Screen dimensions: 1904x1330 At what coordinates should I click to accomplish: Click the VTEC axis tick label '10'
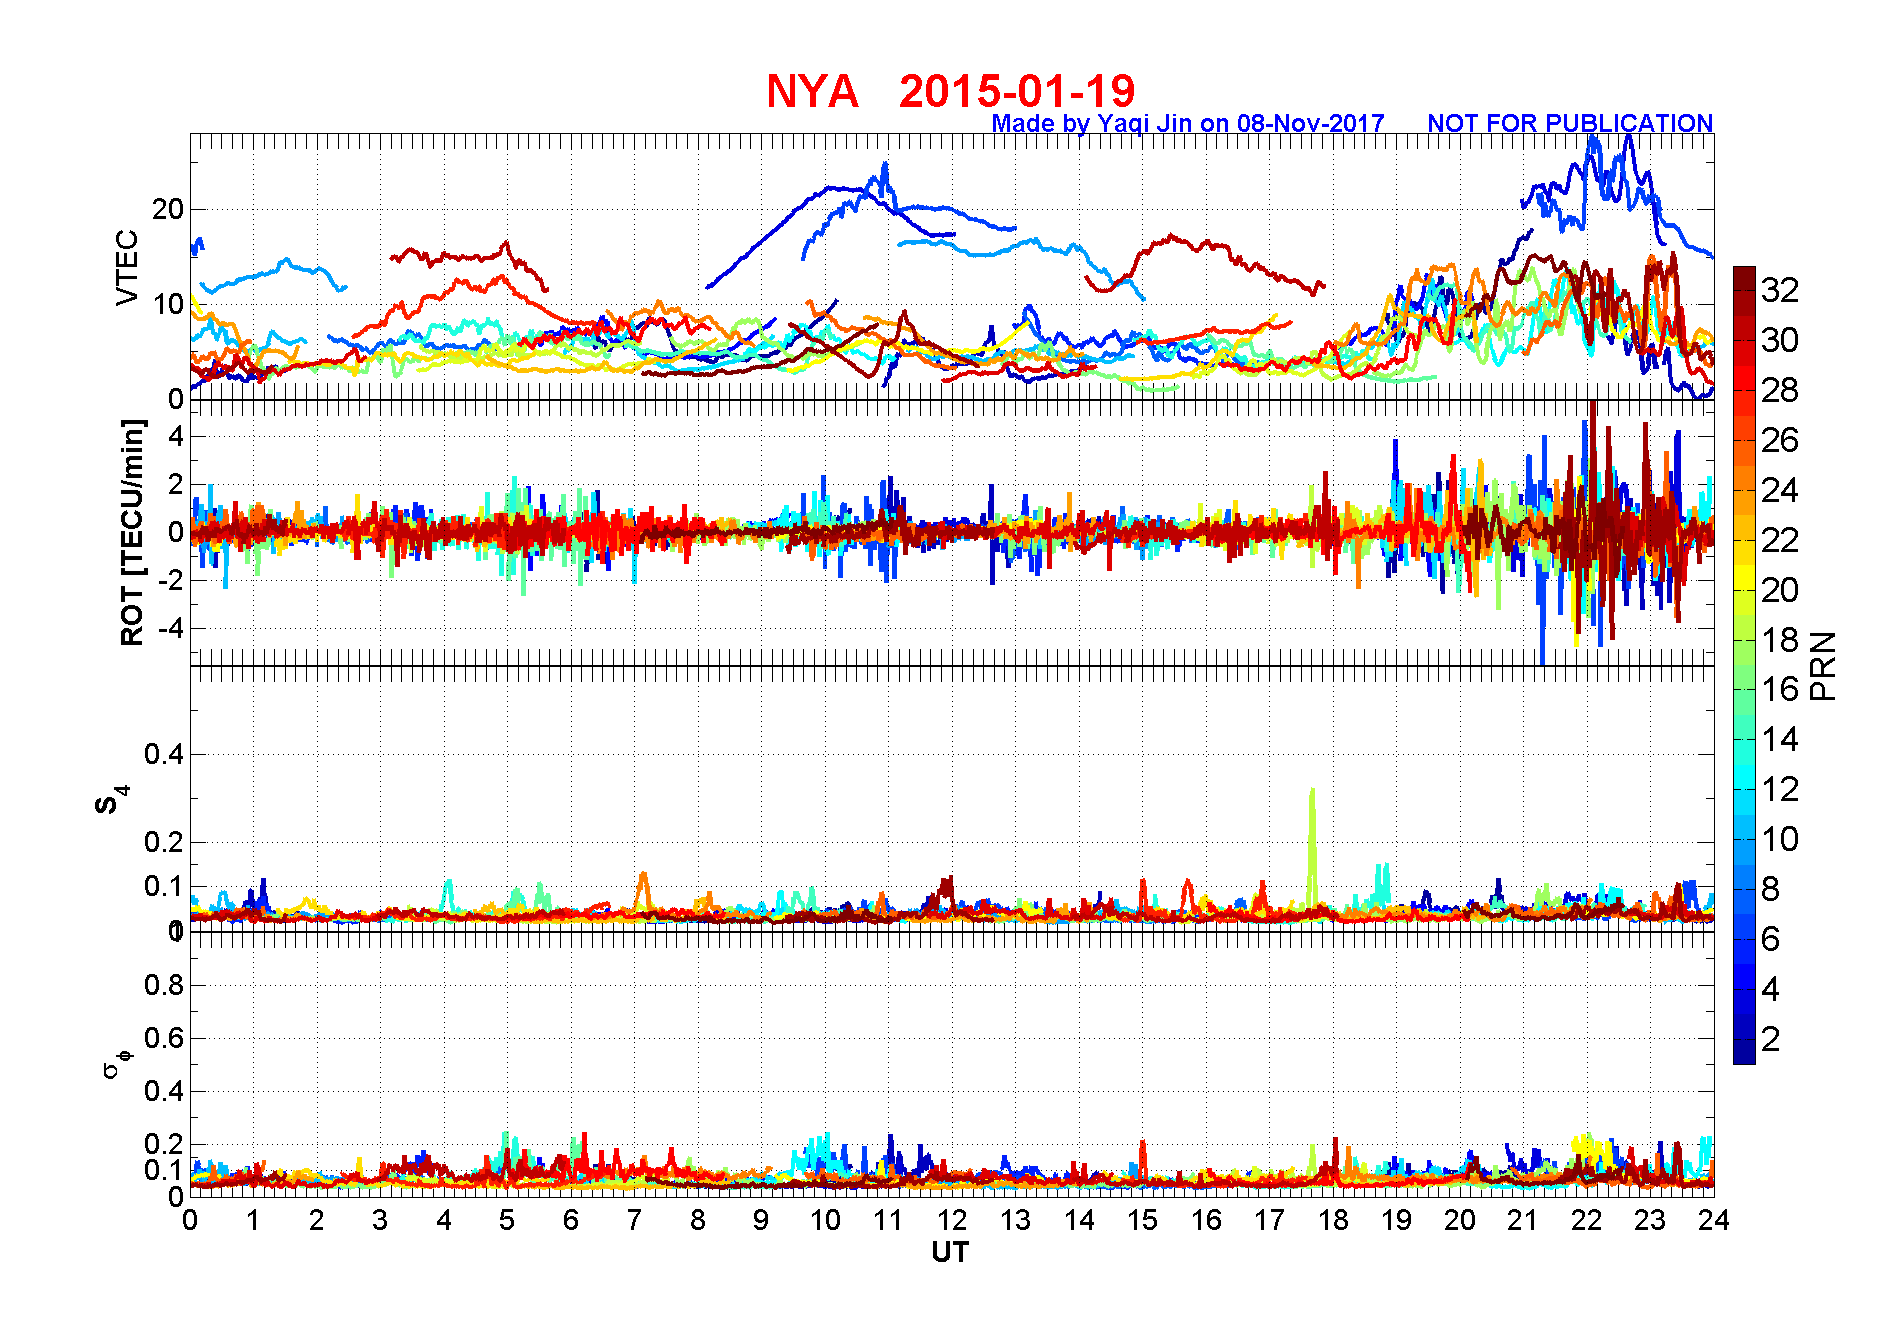point(167,304)
